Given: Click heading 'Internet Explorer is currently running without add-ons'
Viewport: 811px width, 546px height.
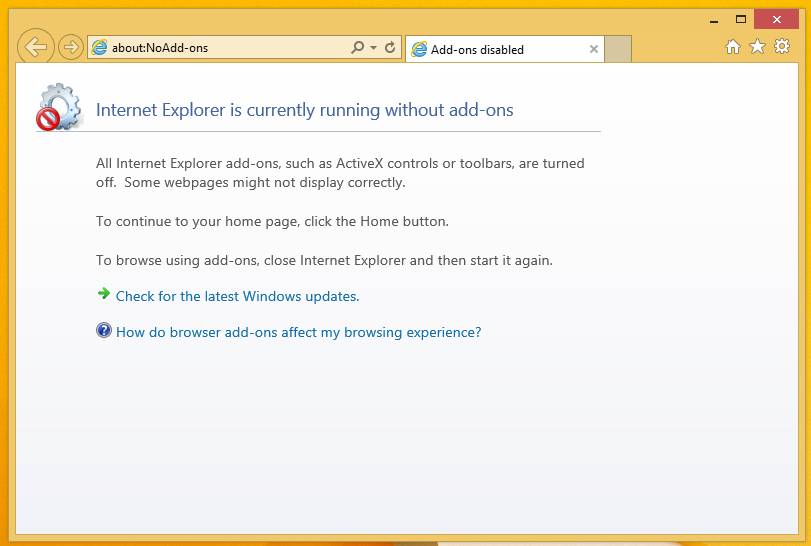Looking at the screenshot, I should tap(305, 110).
